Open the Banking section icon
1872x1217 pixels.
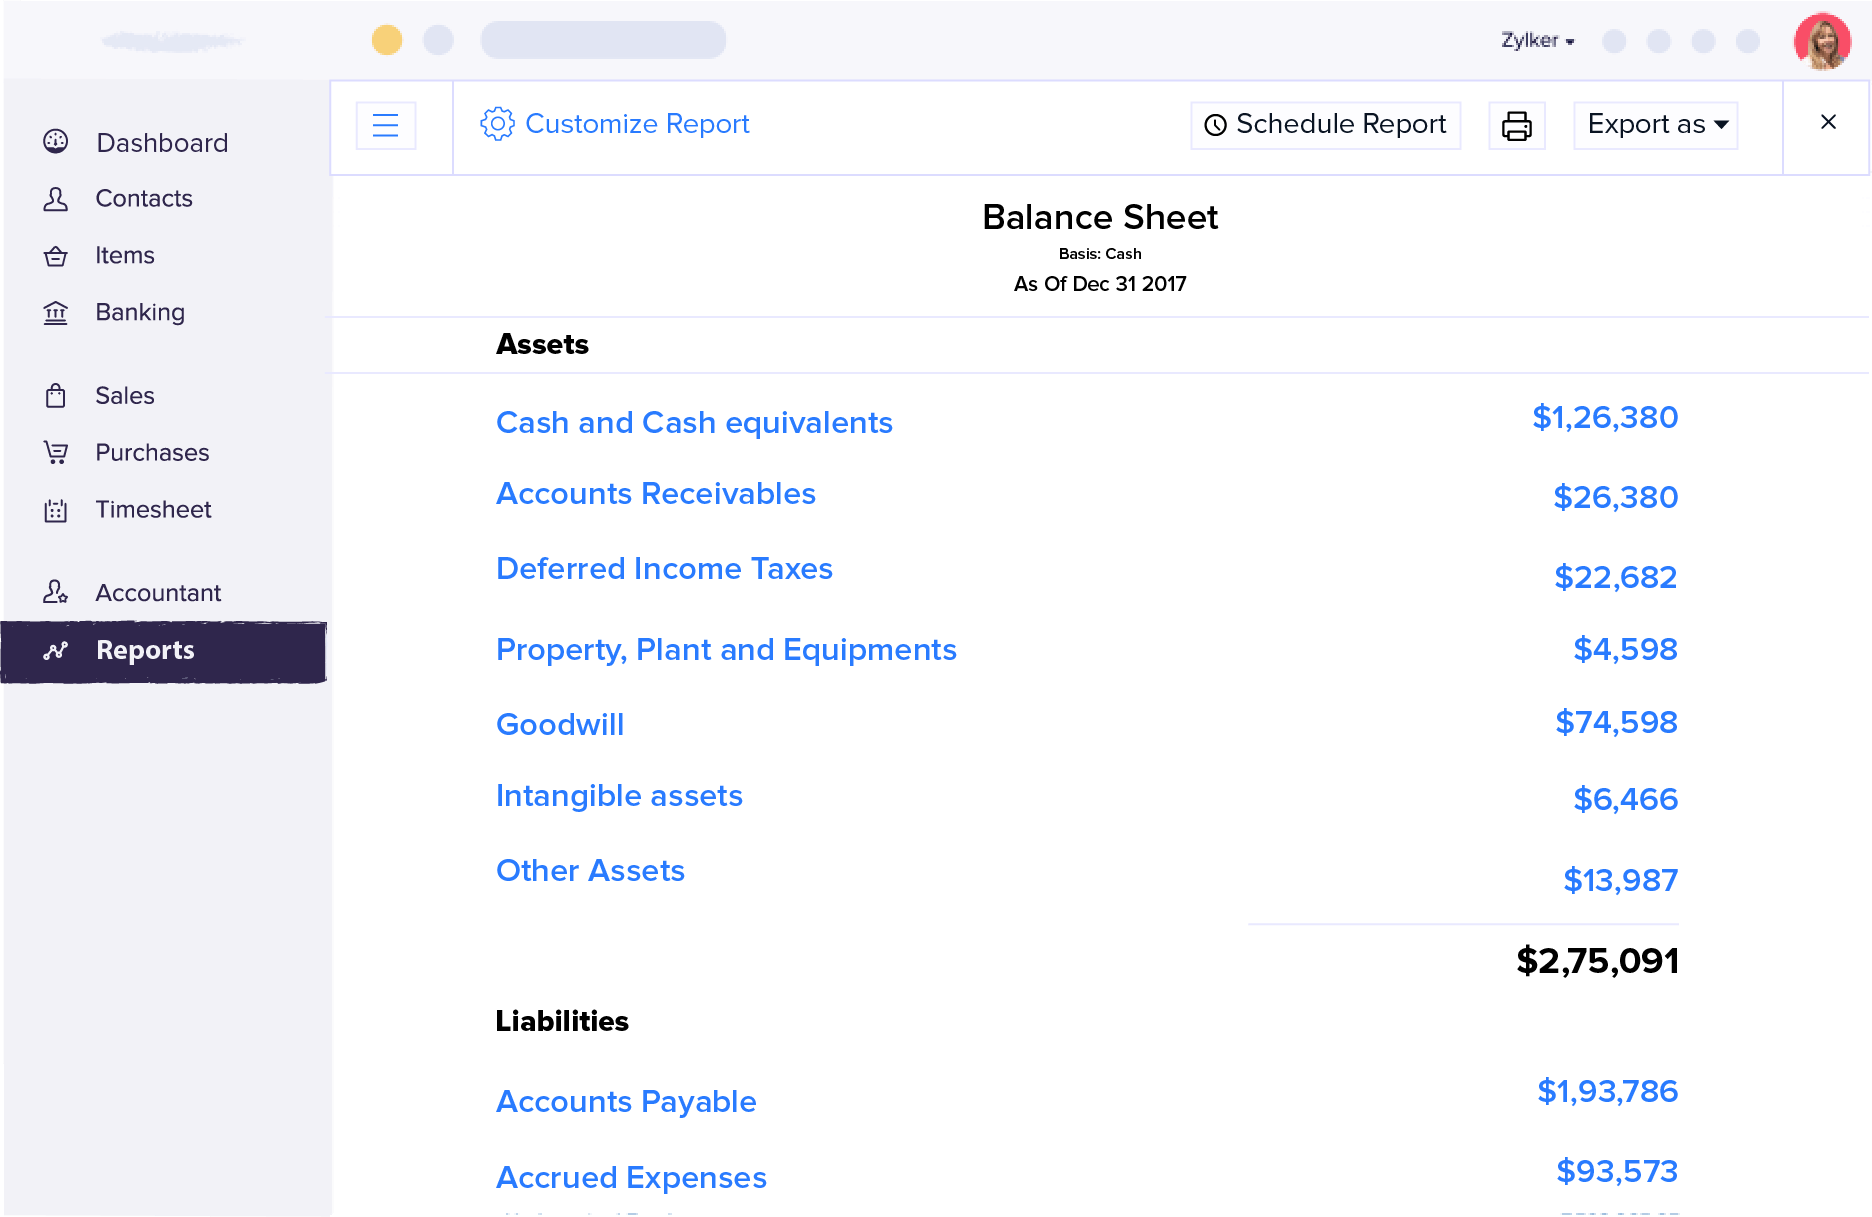[57, 312]
